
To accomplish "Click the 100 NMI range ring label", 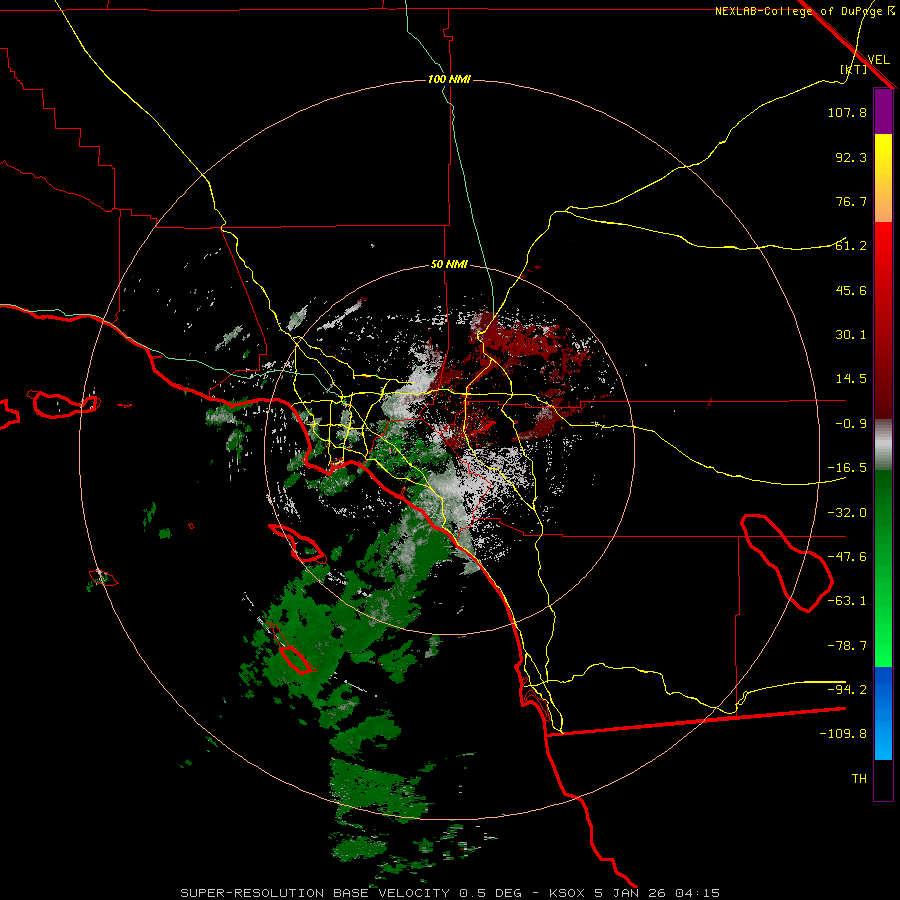I will (449, 79).
